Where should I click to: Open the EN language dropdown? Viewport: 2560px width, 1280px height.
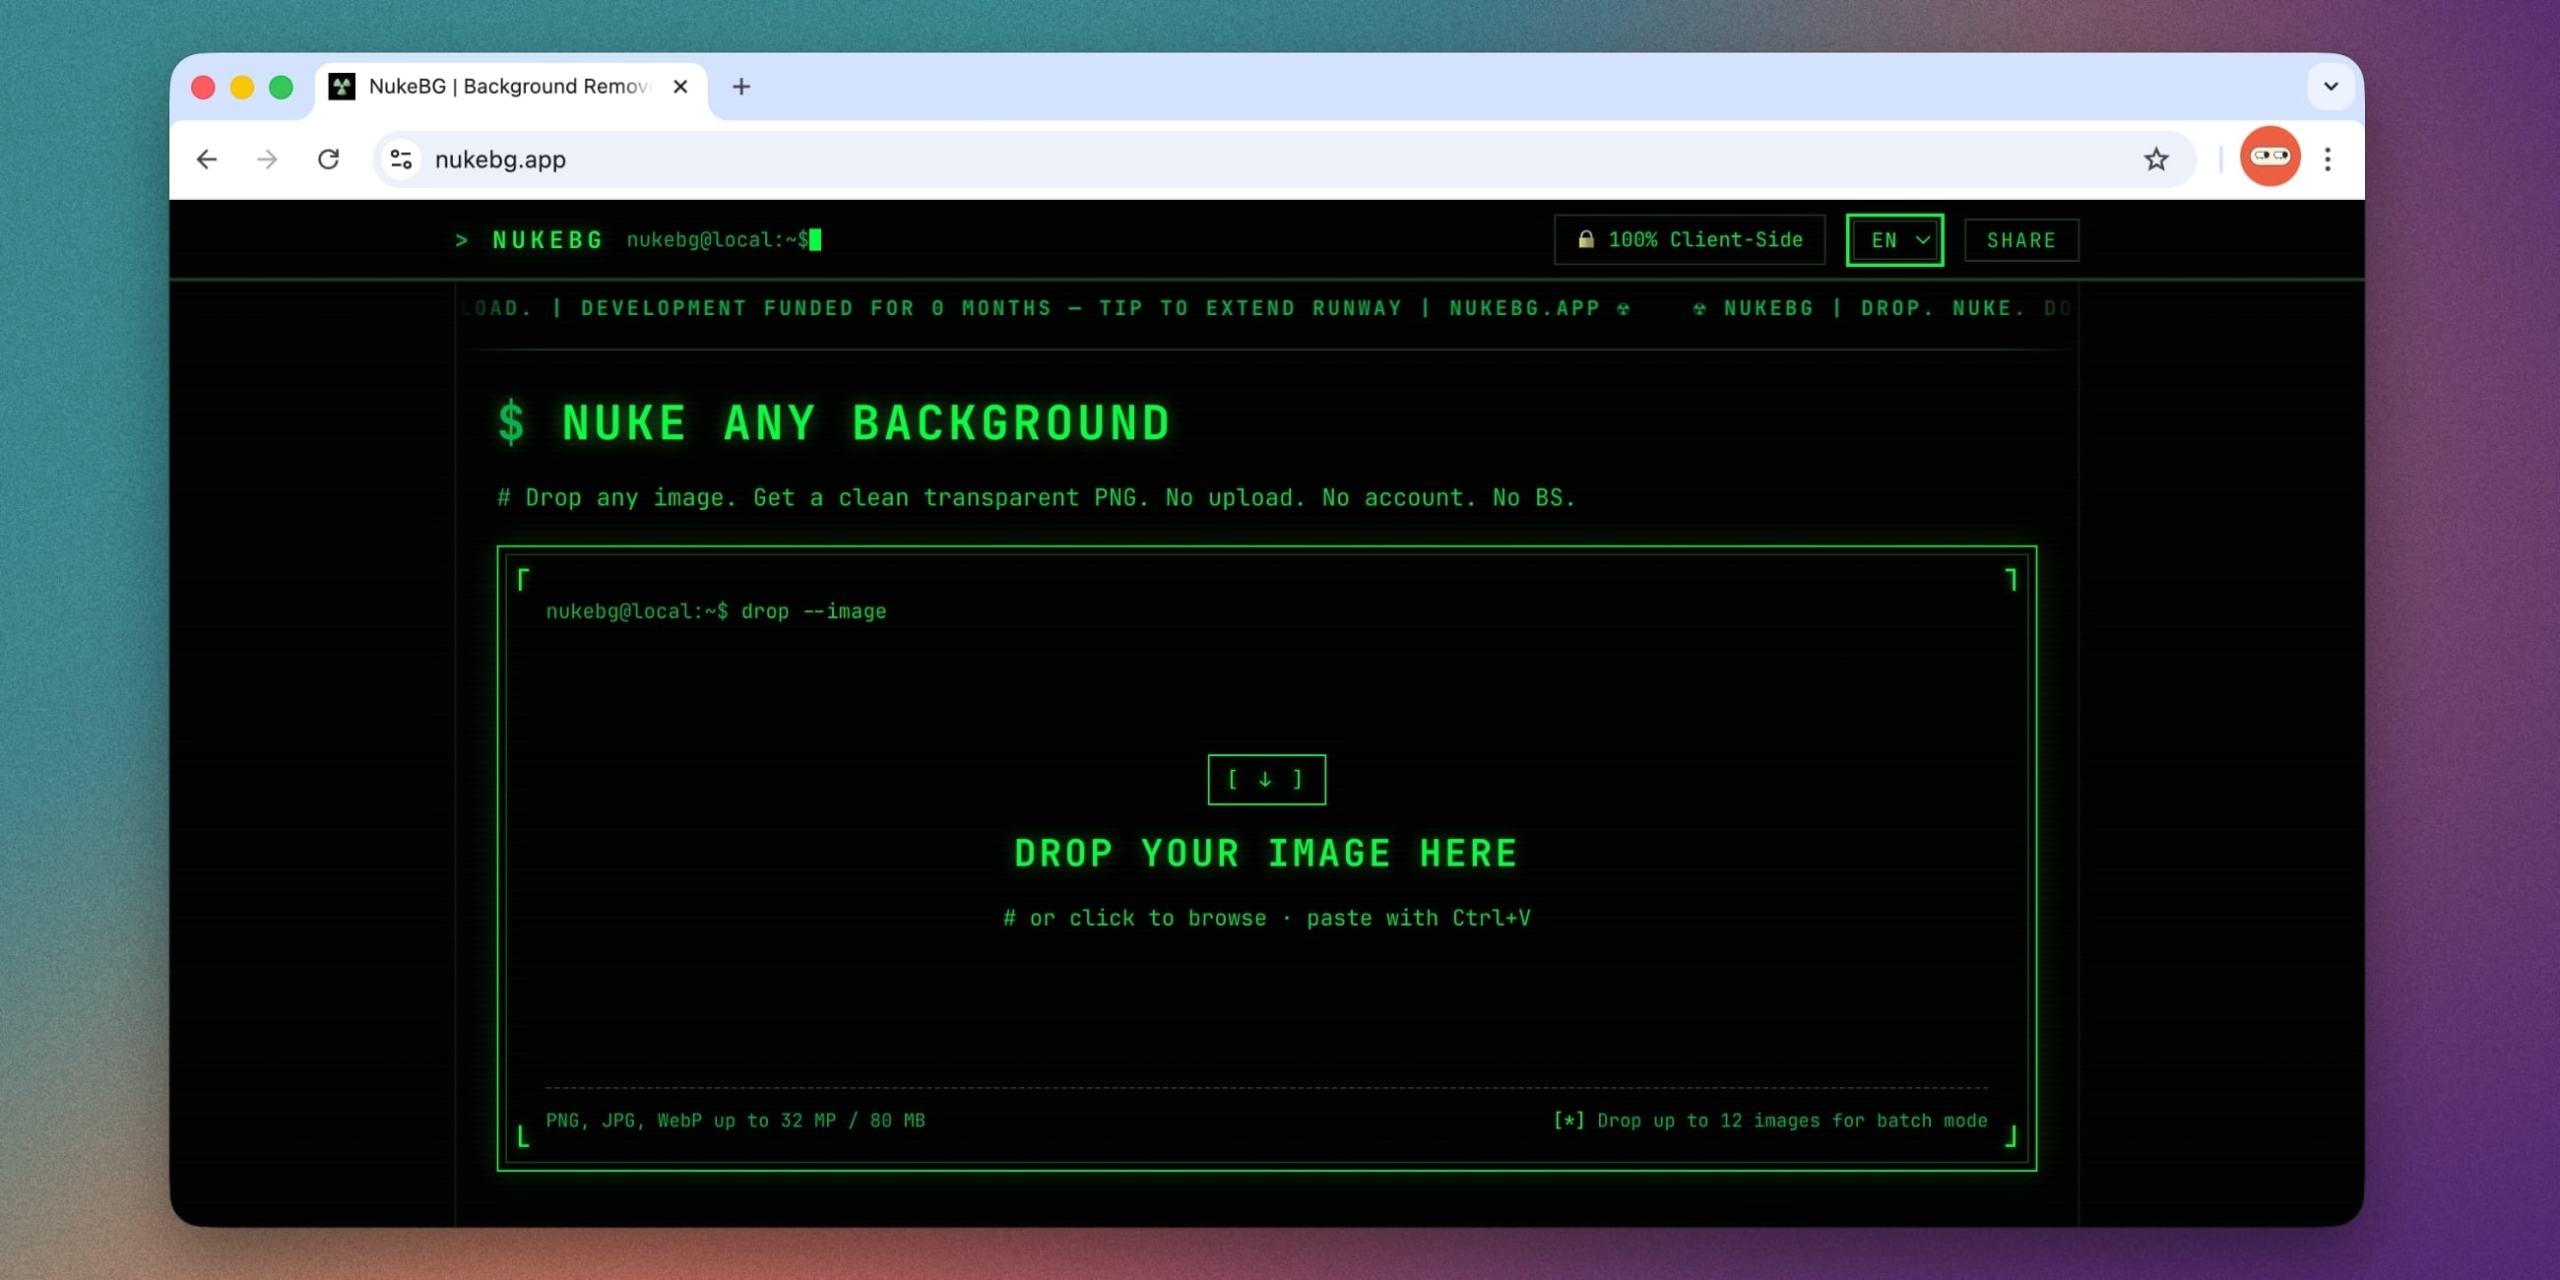pyautogui.click(x=1895, y=240)
